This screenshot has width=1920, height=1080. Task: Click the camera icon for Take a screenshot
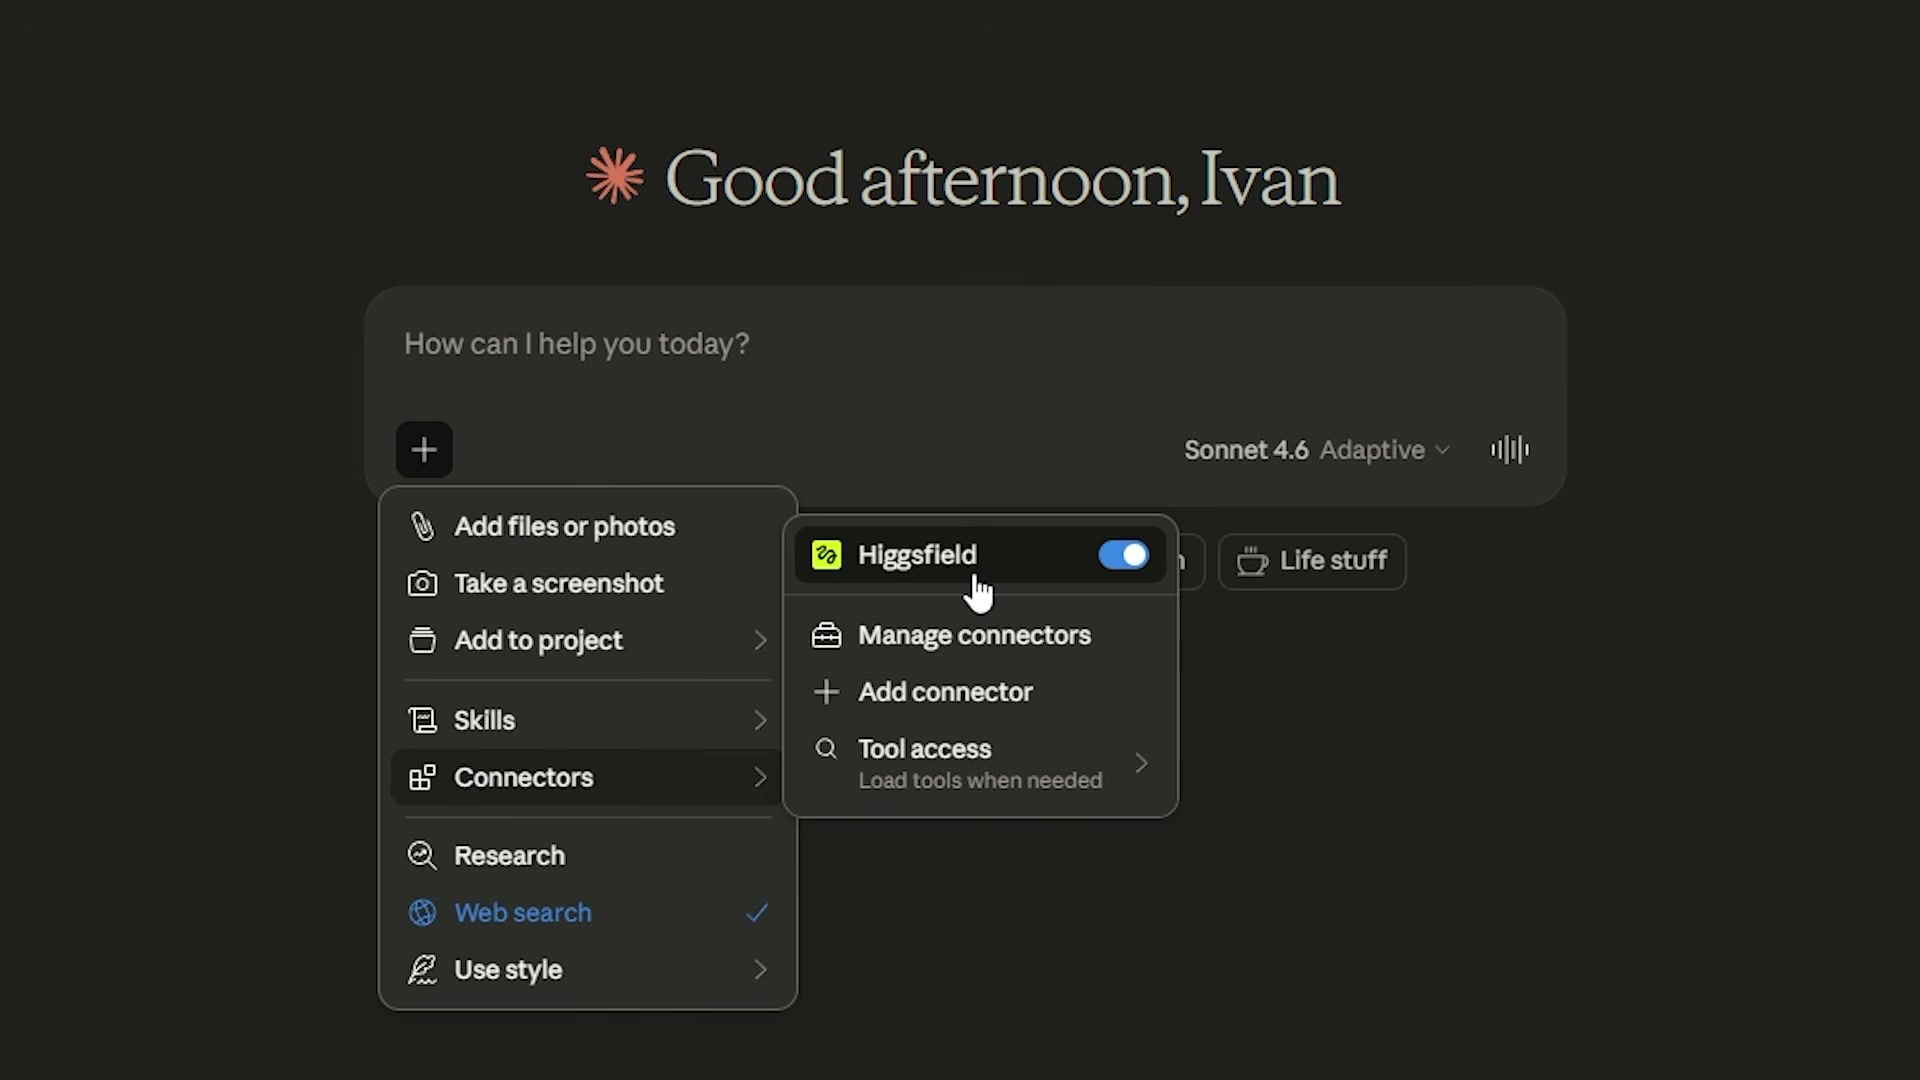[x=422, y=584]
